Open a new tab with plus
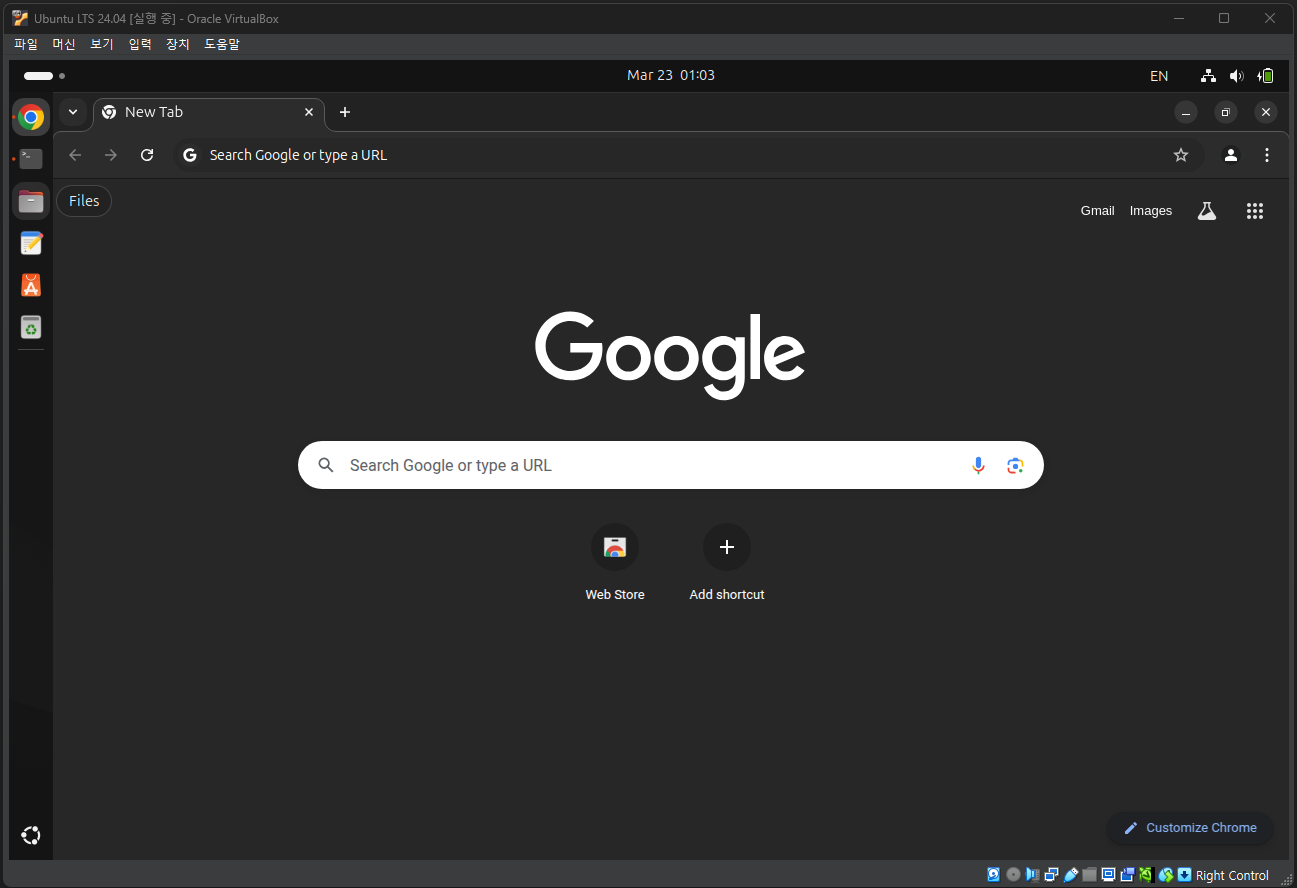The height and width of the screenshot is (888, 1297). tap(345, 112)
